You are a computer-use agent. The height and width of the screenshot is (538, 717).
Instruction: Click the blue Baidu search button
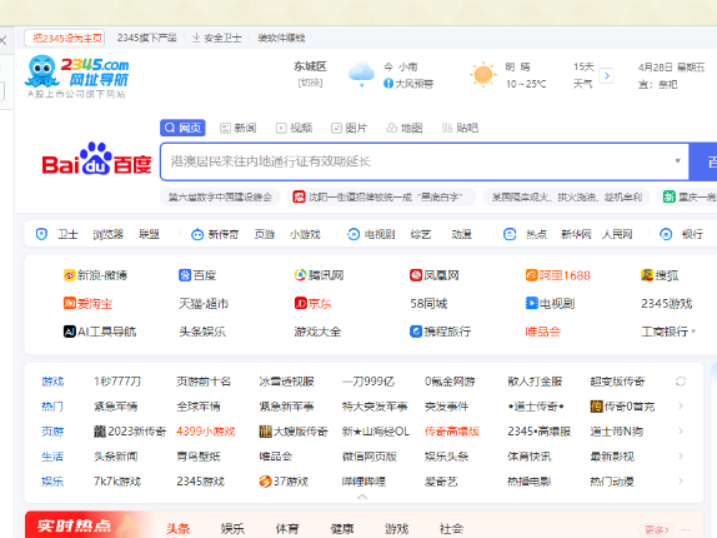click(x=703, y=161)
